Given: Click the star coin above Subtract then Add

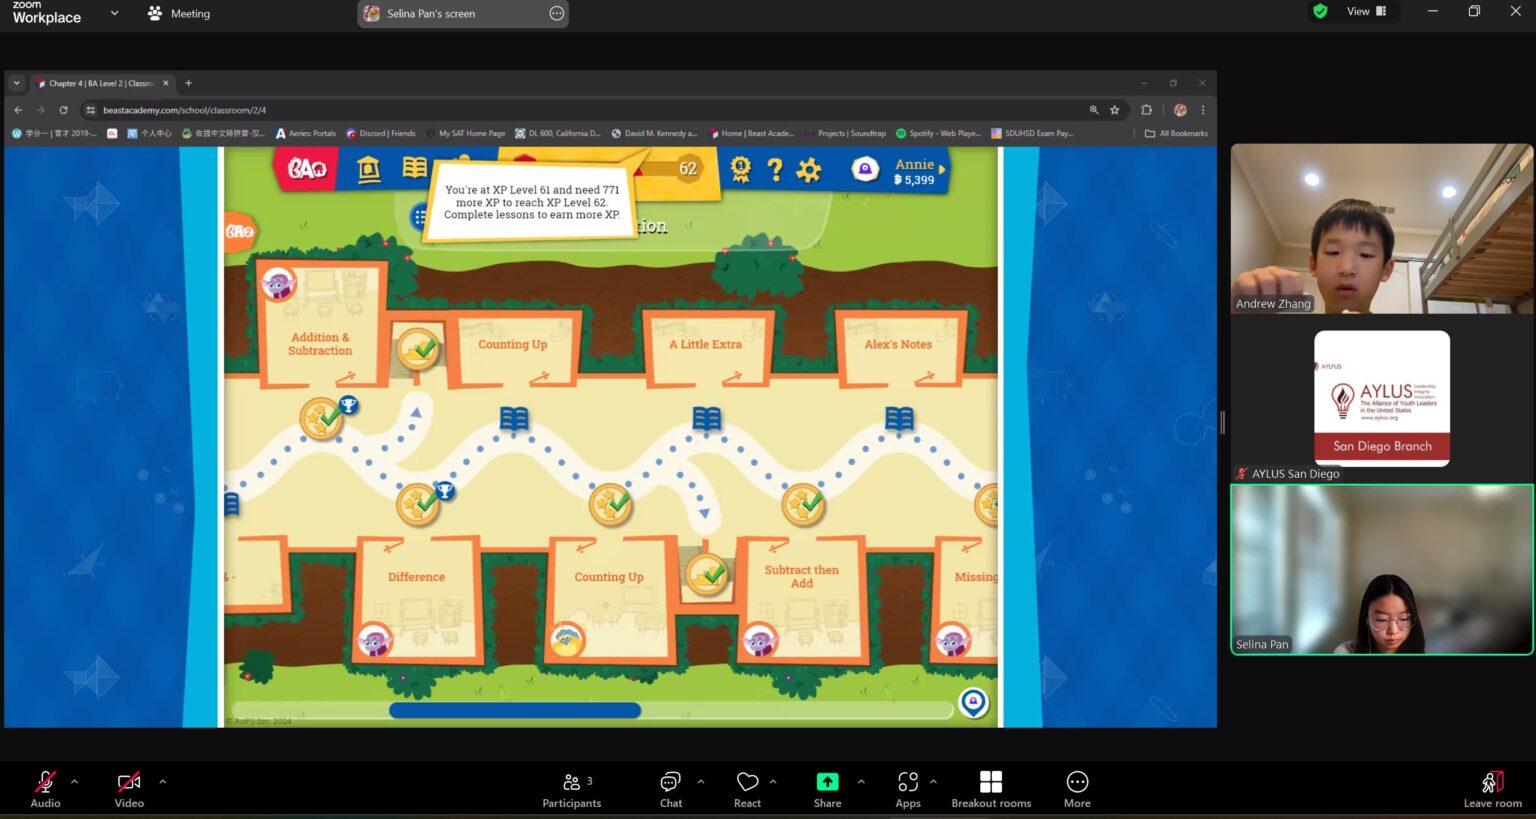Looking at the screenshot, I should pos(803,505).
